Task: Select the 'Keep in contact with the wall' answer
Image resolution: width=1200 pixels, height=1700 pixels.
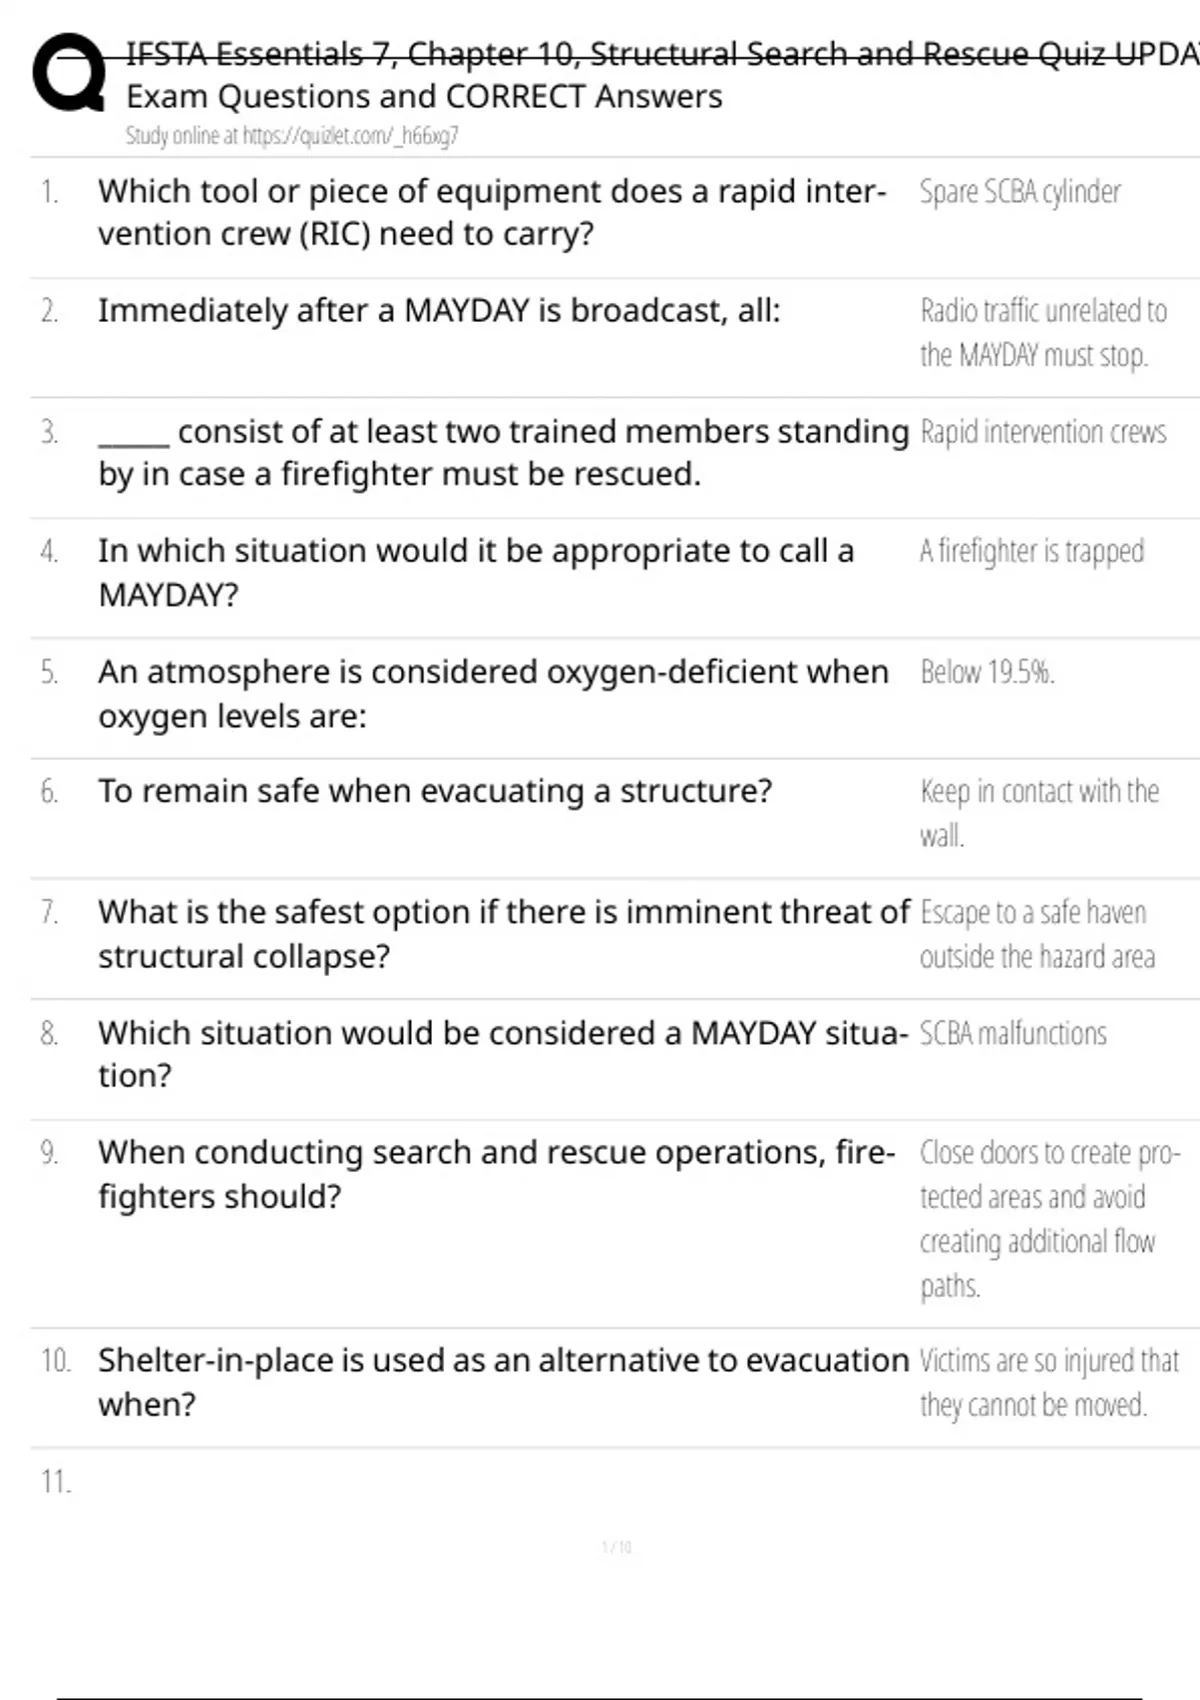Action: click(1039, 812)
